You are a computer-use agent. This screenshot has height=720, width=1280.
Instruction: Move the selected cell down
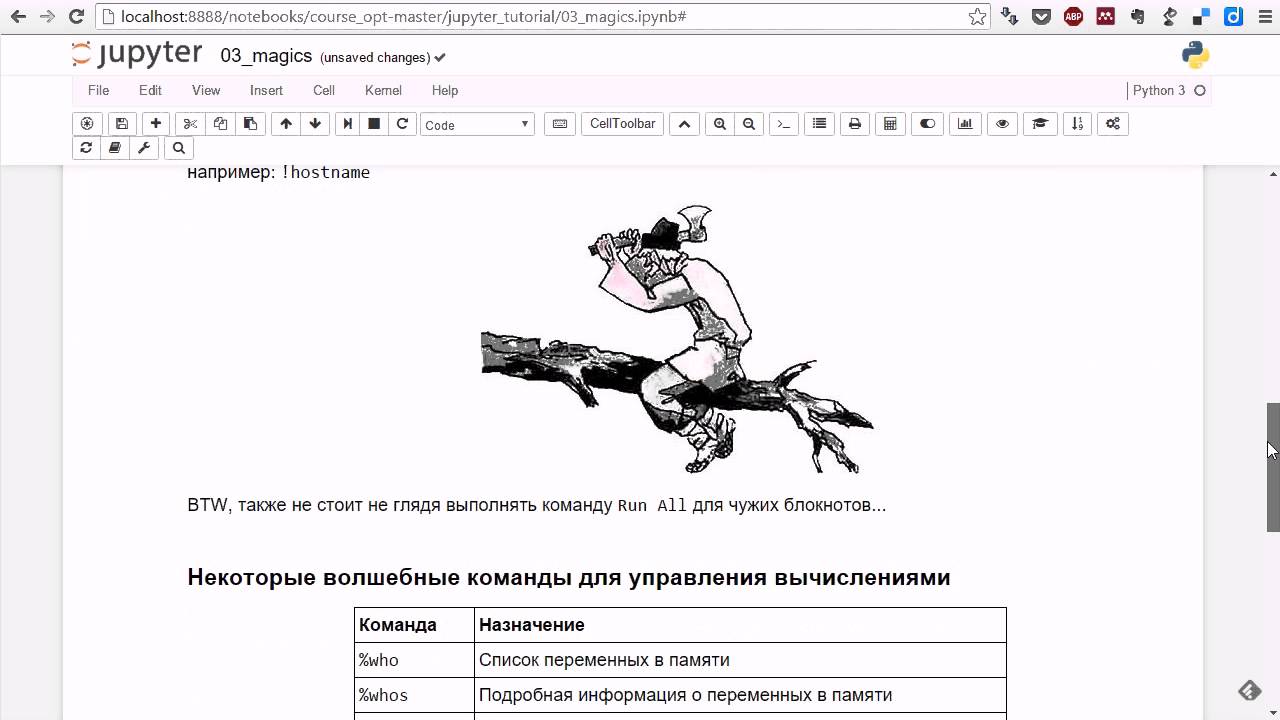(315, 124)
